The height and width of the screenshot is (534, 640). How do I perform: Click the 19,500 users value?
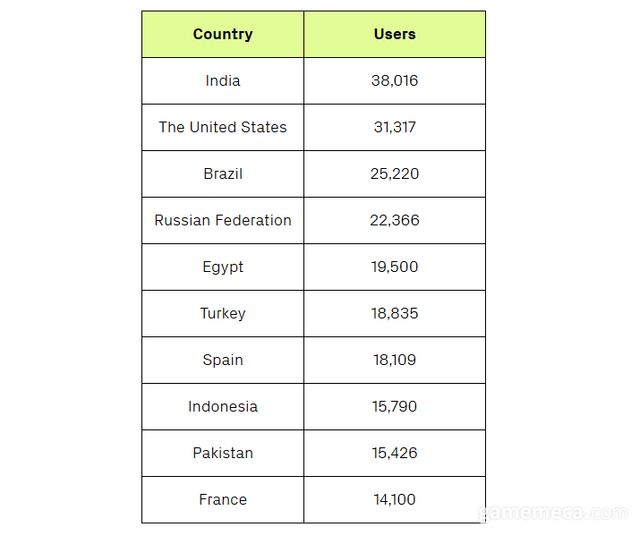[x=394, y=267]
